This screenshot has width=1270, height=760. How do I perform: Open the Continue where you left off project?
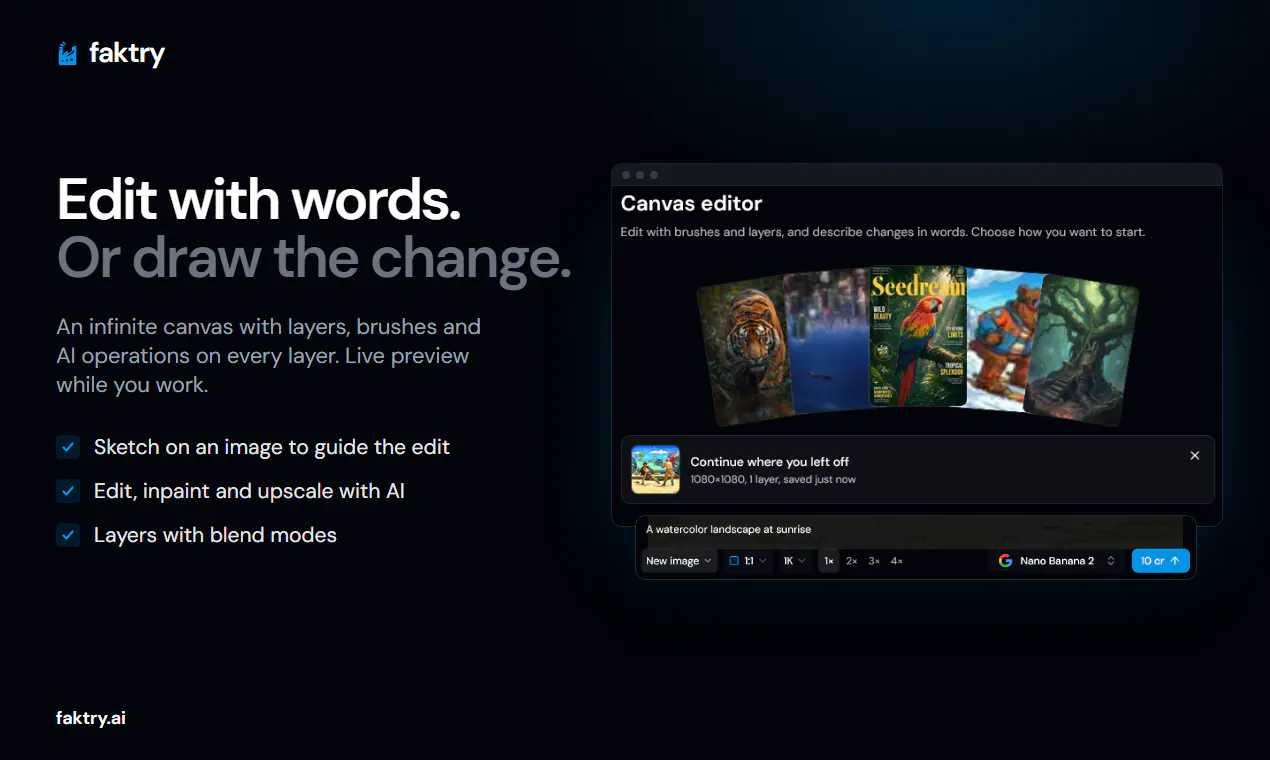pyautogui.click(x=917, y=469)
